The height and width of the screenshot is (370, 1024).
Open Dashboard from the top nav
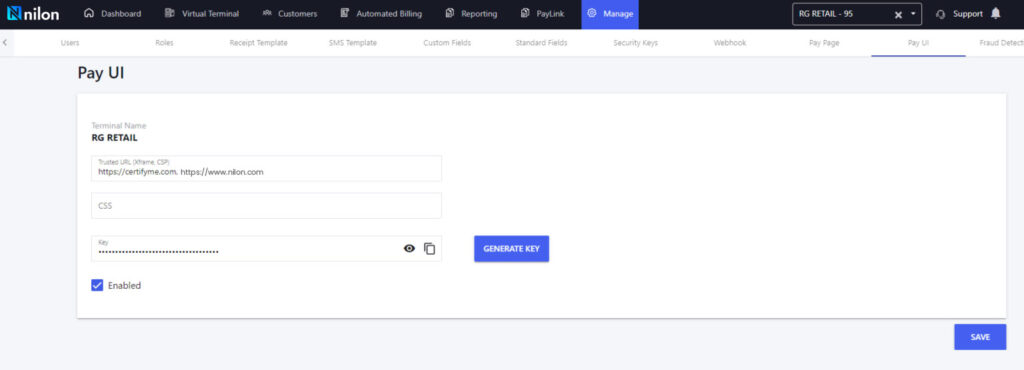(x=112, y=14)
